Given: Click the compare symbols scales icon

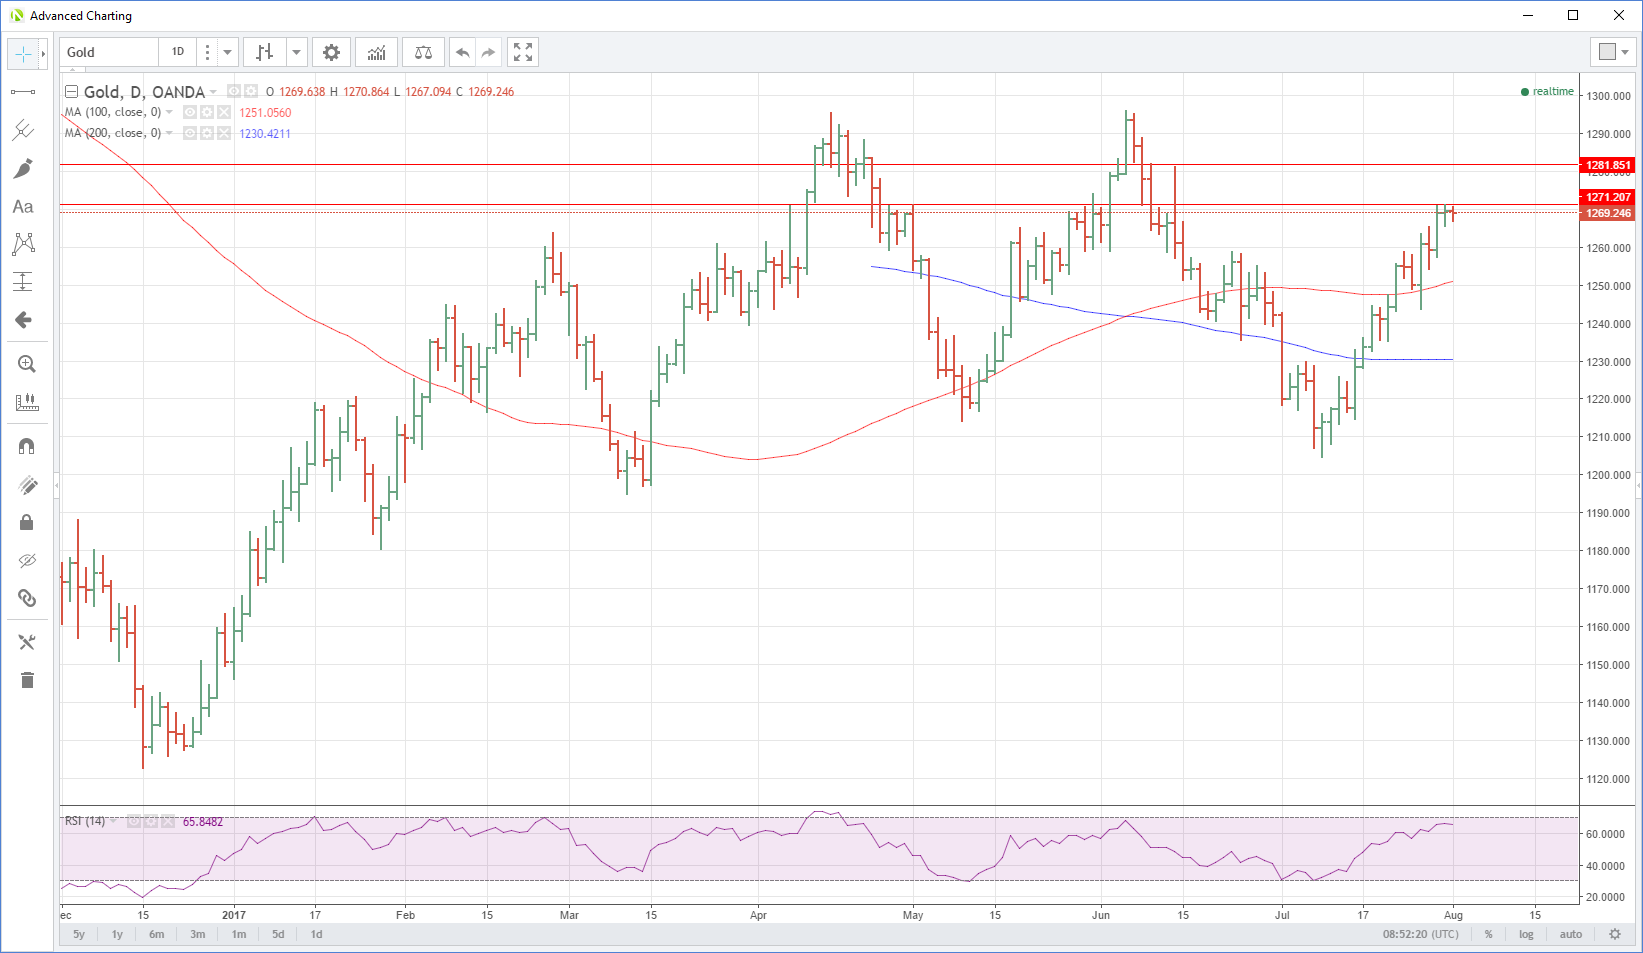Looking at the screenshot, I should click(423, 52).
